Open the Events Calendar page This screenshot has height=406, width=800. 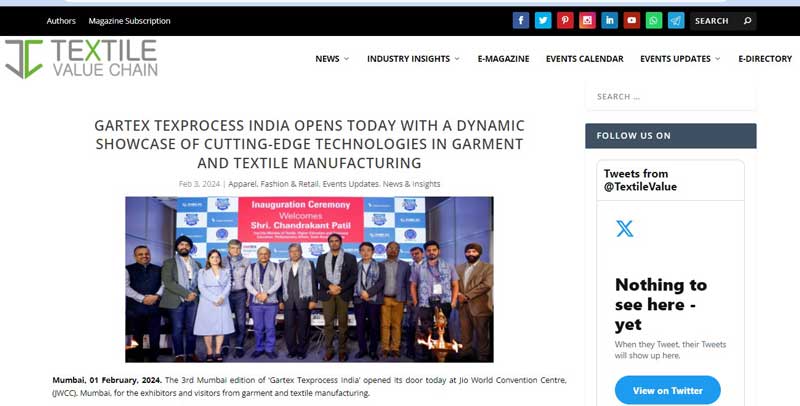click(585, 59)
